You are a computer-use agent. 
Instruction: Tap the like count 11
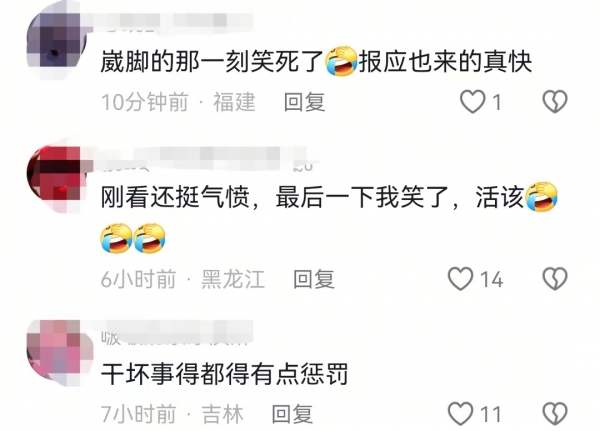pyautogui.click(x=491, y=415)
